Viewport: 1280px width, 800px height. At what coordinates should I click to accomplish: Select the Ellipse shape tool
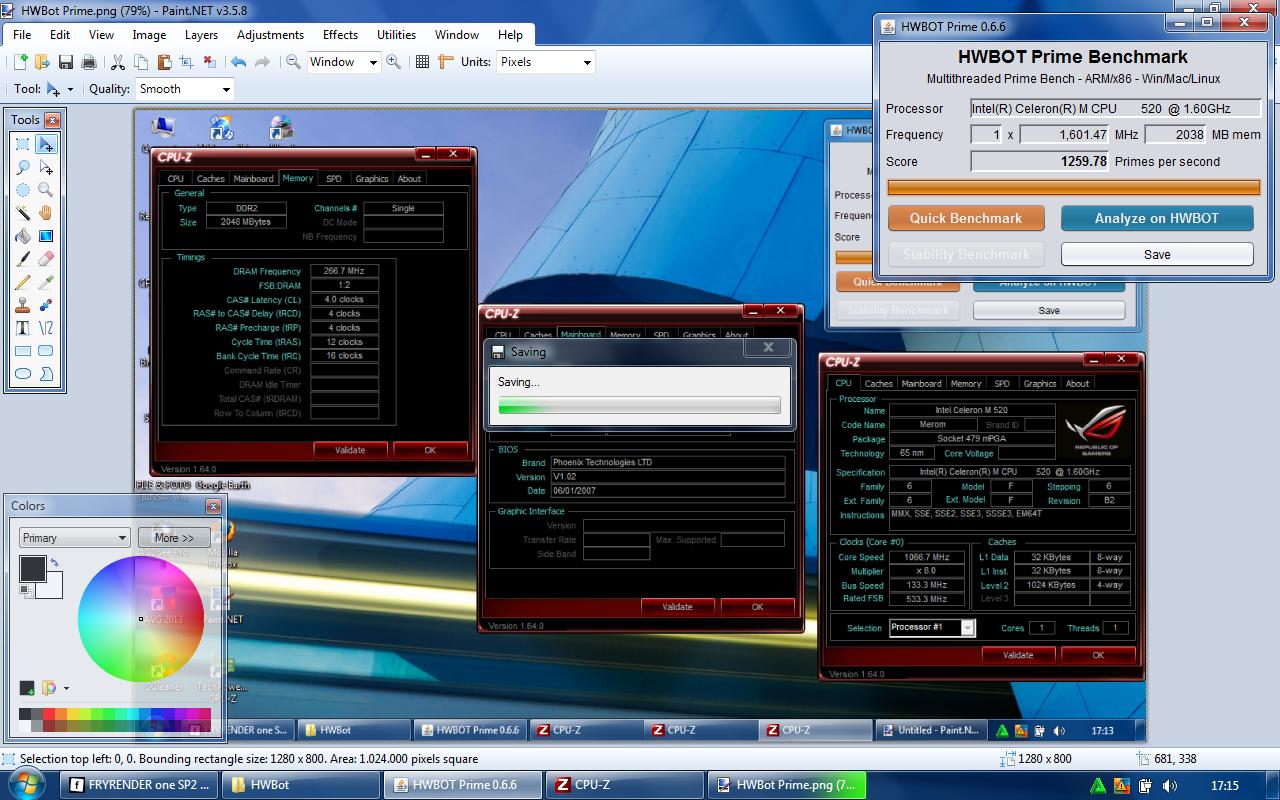(22, 374)
